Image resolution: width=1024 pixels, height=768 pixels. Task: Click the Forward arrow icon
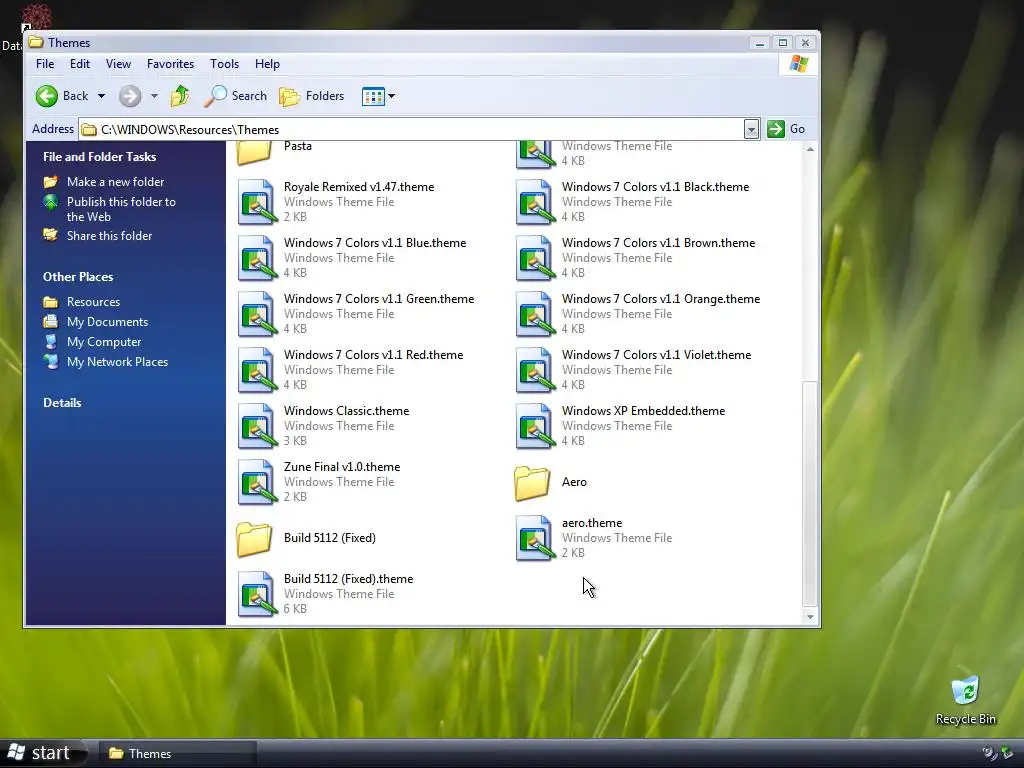[130, 96]
